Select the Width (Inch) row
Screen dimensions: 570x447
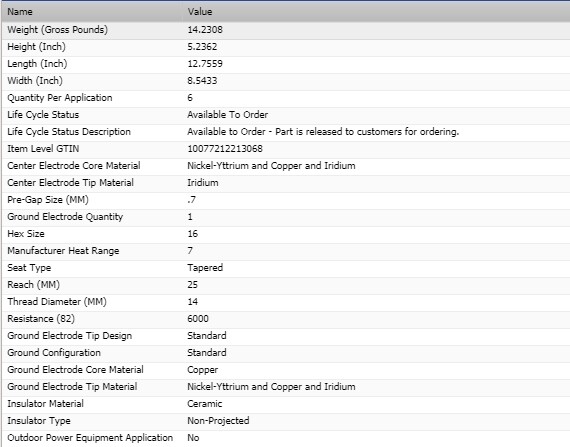tap(286, 81)
